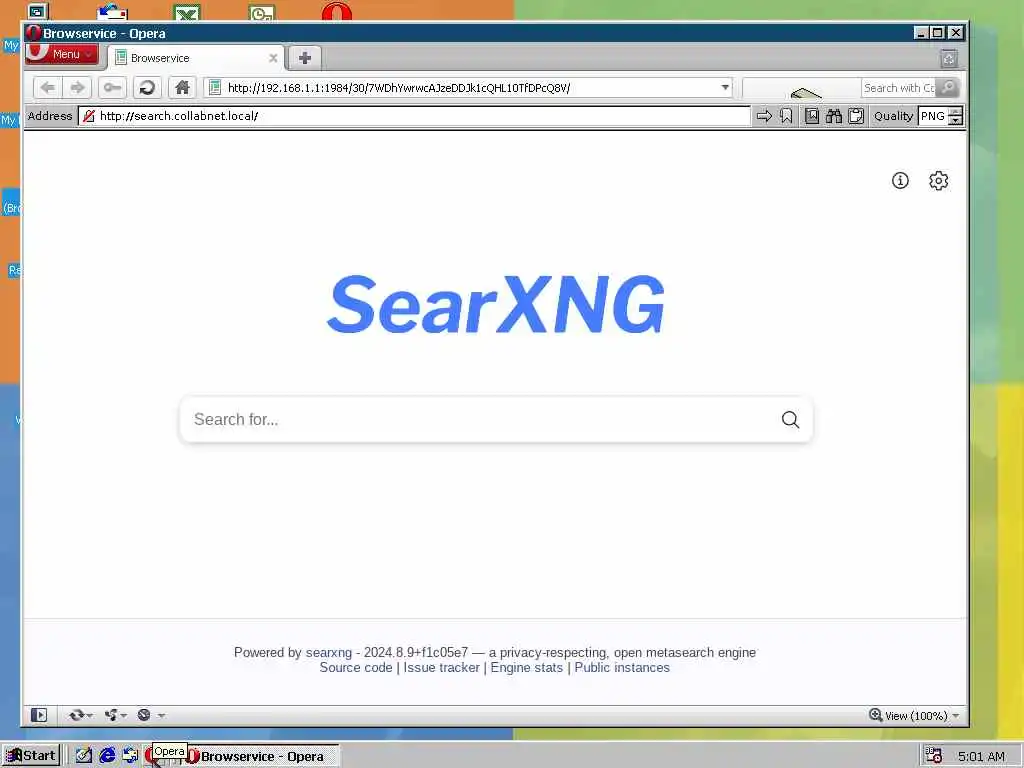
Task: Go forward with the Opera forward arrow
Action: click(77, 88)
